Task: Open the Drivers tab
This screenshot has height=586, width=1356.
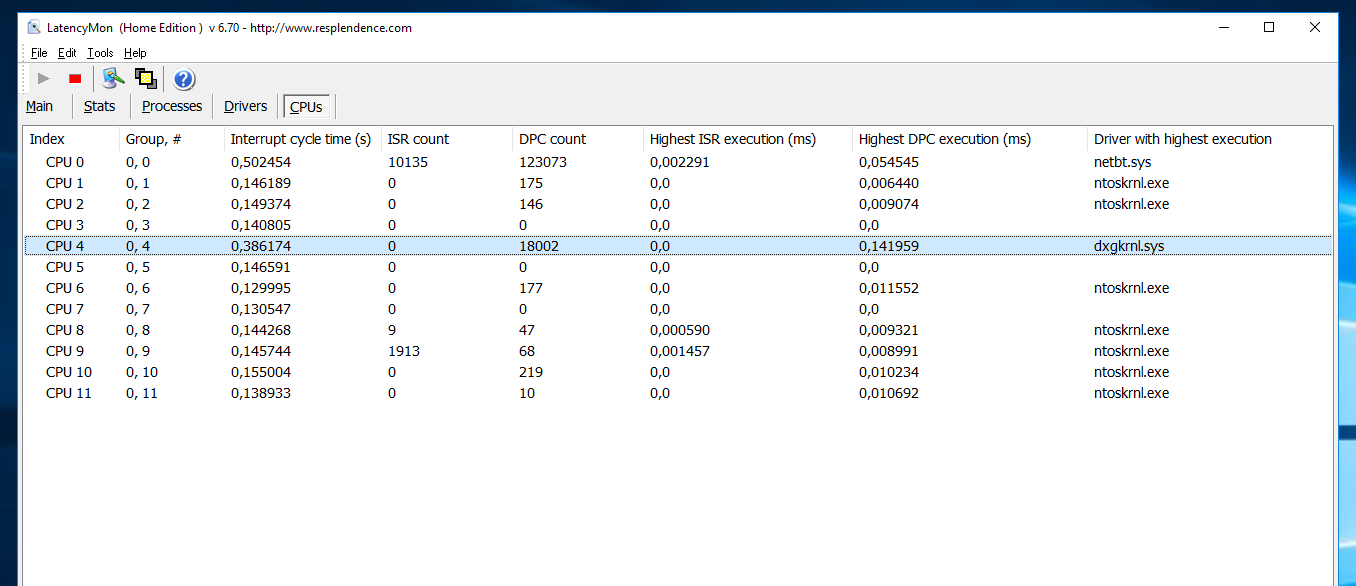Action: click(x=246, y=106)
